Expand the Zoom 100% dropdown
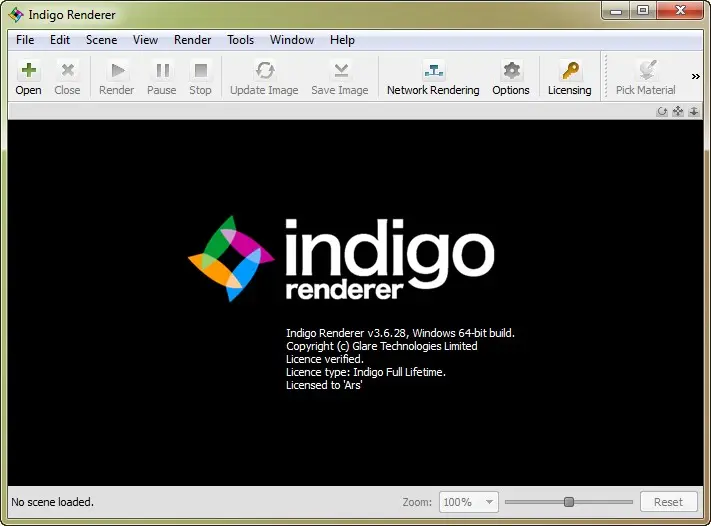Screen dimensions: 711x526 click(468, 502)
